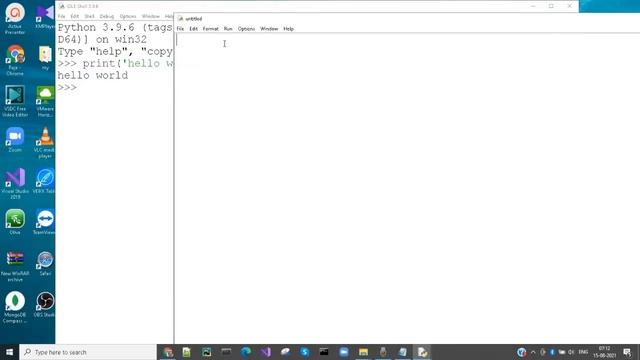Image resolution: width=640 pixels, height=360 pixels.
Task: Click inside the untitled editor text area
Action: [x=407, y=188]
